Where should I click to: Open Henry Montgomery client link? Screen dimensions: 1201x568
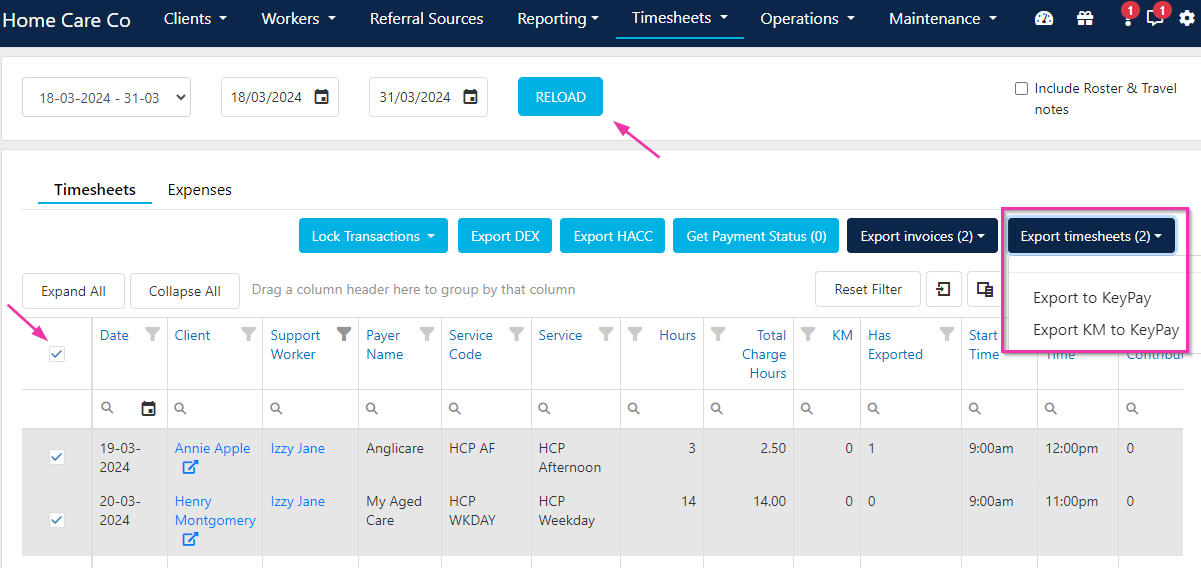point(215,510)
